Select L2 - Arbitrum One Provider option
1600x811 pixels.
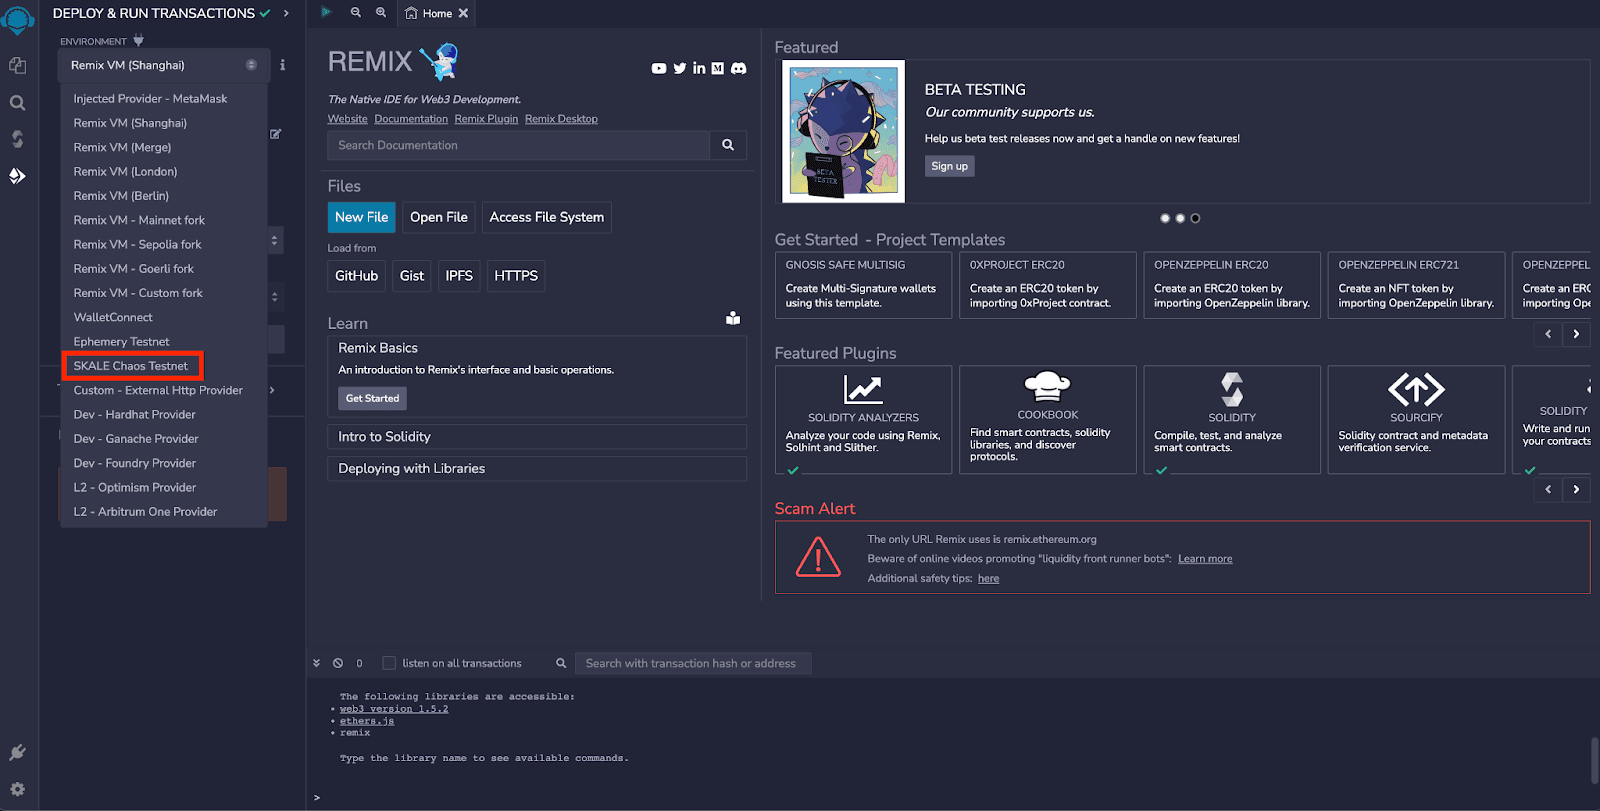tap(145, 512)
